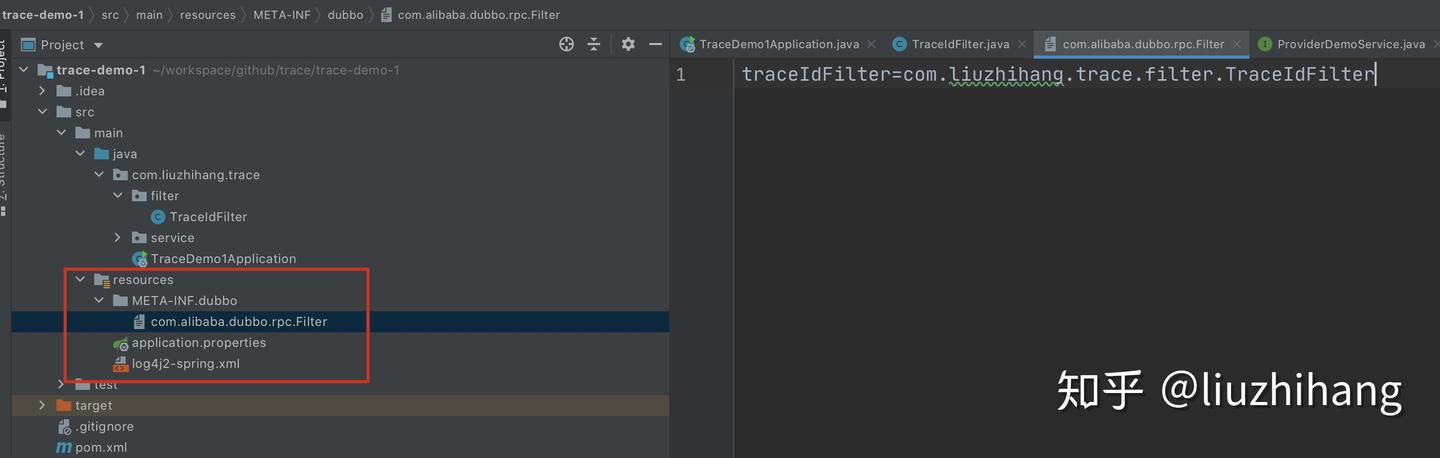Open the Project panel settings gear
1440x458 pixels.
click(628, 44)
